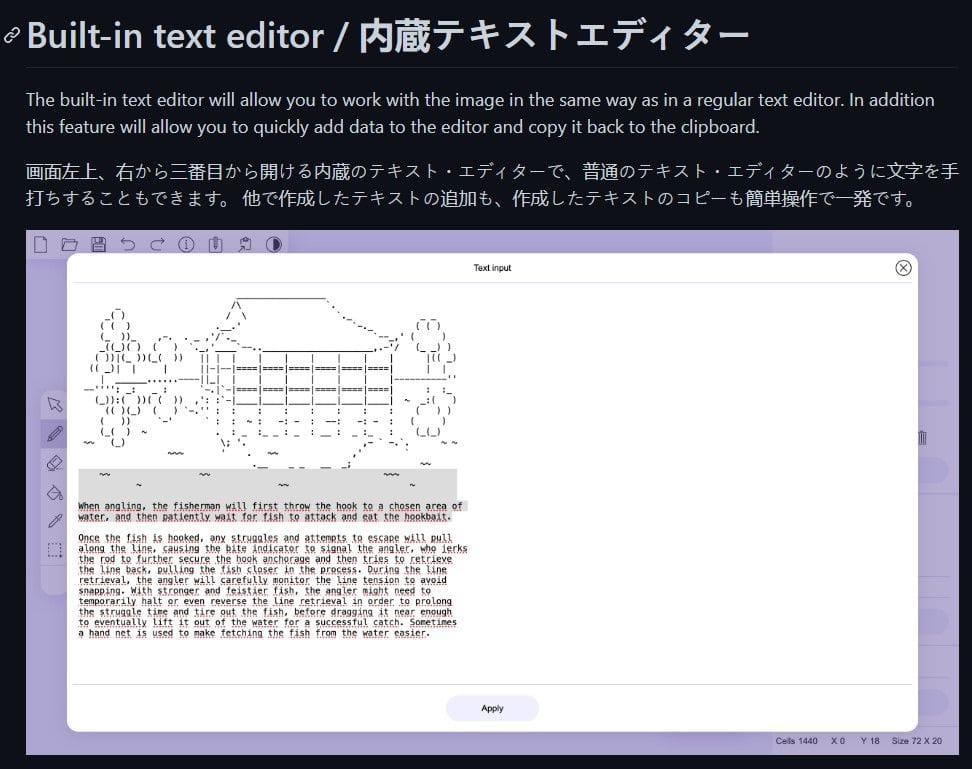Open a file using the folder icon
The width and height of the screenshot is (972, 769).
click(69, 243)
